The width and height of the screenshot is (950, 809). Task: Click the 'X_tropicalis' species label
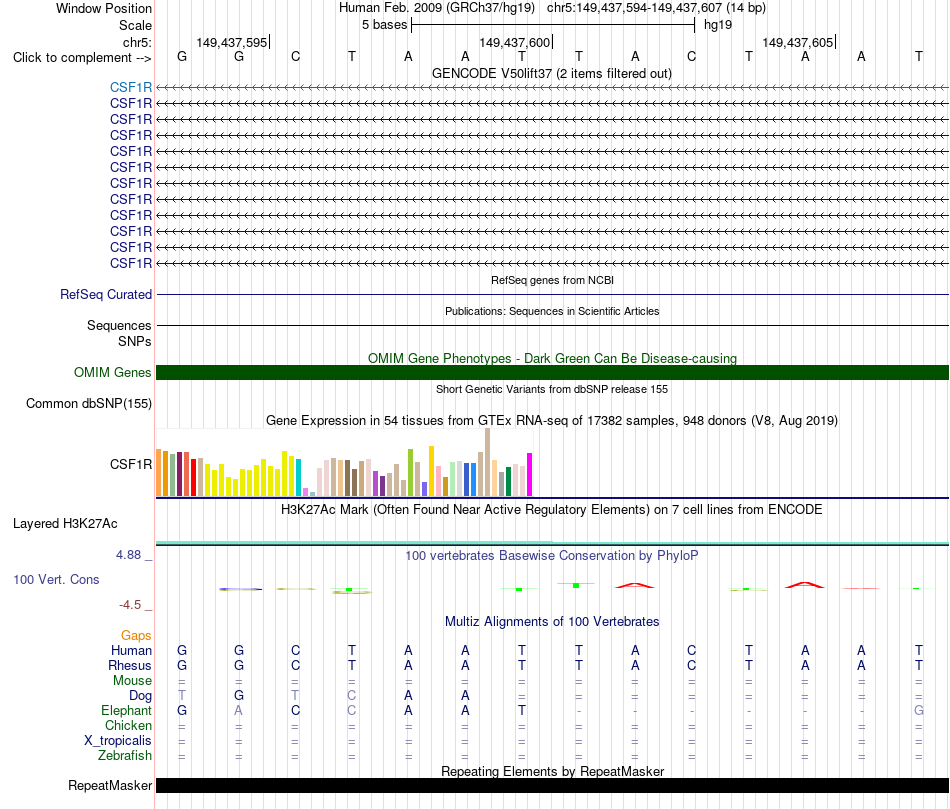click(118, 741)
